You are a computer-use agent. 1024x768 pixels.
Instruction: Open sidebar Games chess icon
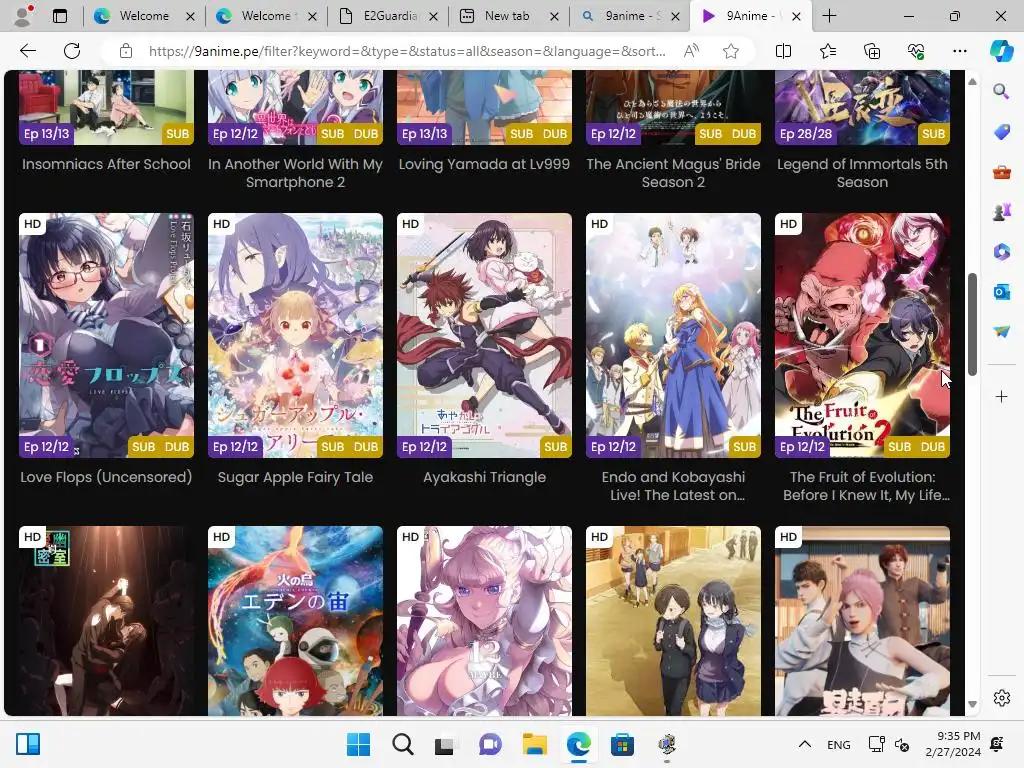(x=1001, y=212)
